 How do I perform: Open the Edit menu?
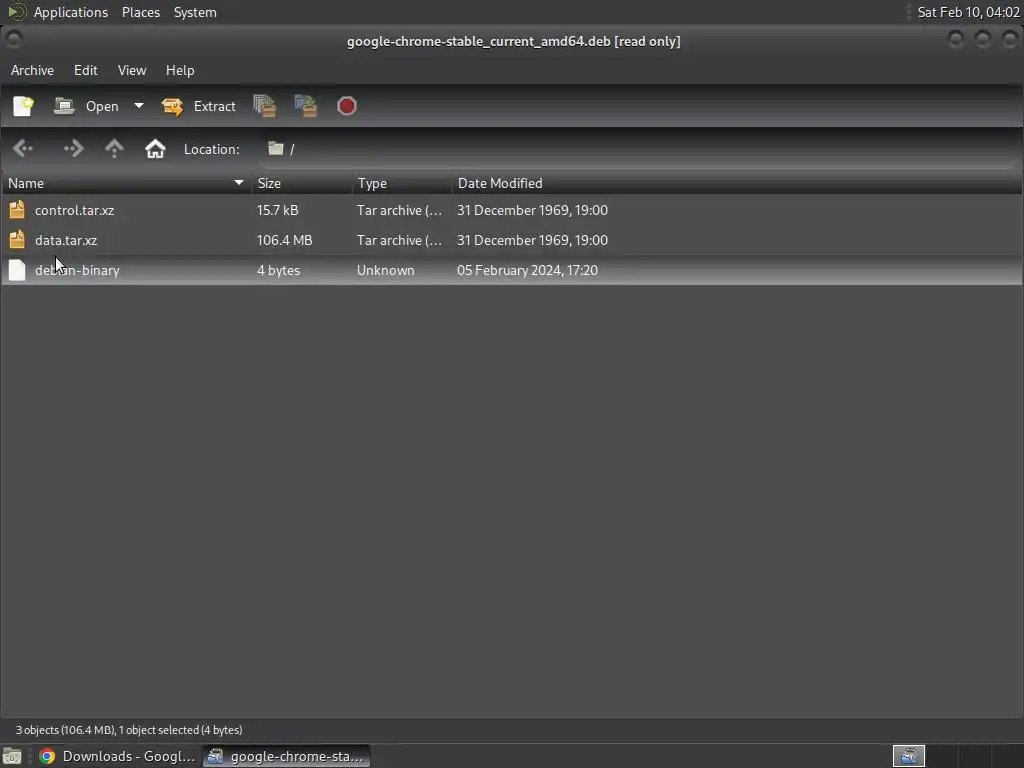pos(86,70)
